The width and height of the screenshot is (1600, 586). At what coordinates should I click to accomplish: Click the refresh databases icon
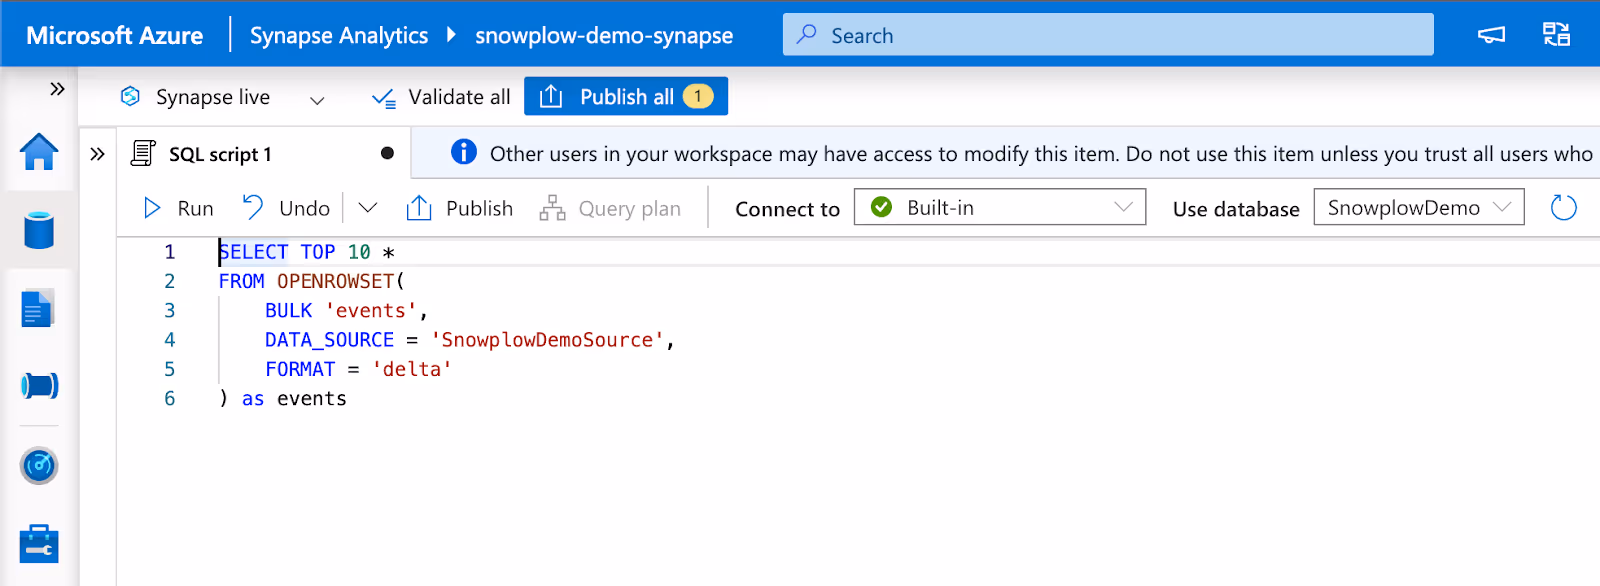tap(1563, 207)
